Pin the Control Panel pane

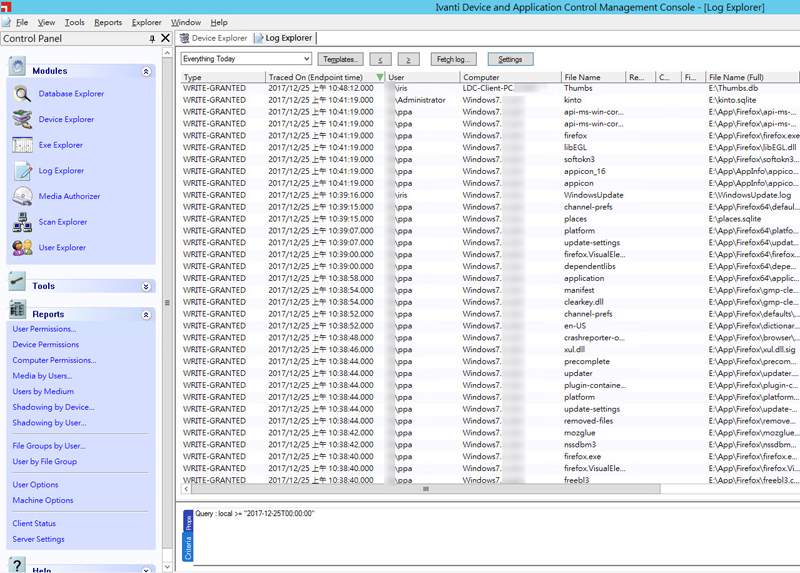tap(152, 39)
